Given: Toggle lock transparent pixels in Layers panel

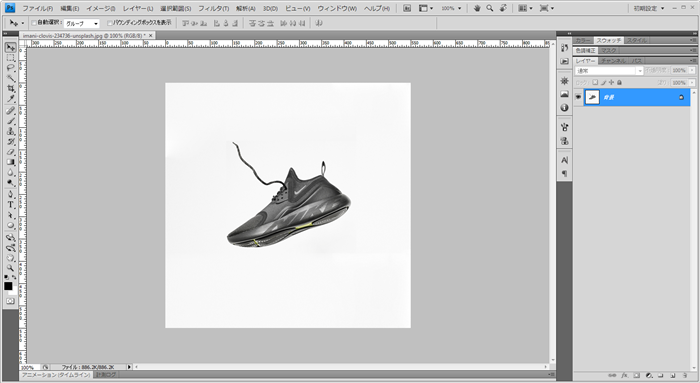Looking at the screenshot, I should pos(595,82).
